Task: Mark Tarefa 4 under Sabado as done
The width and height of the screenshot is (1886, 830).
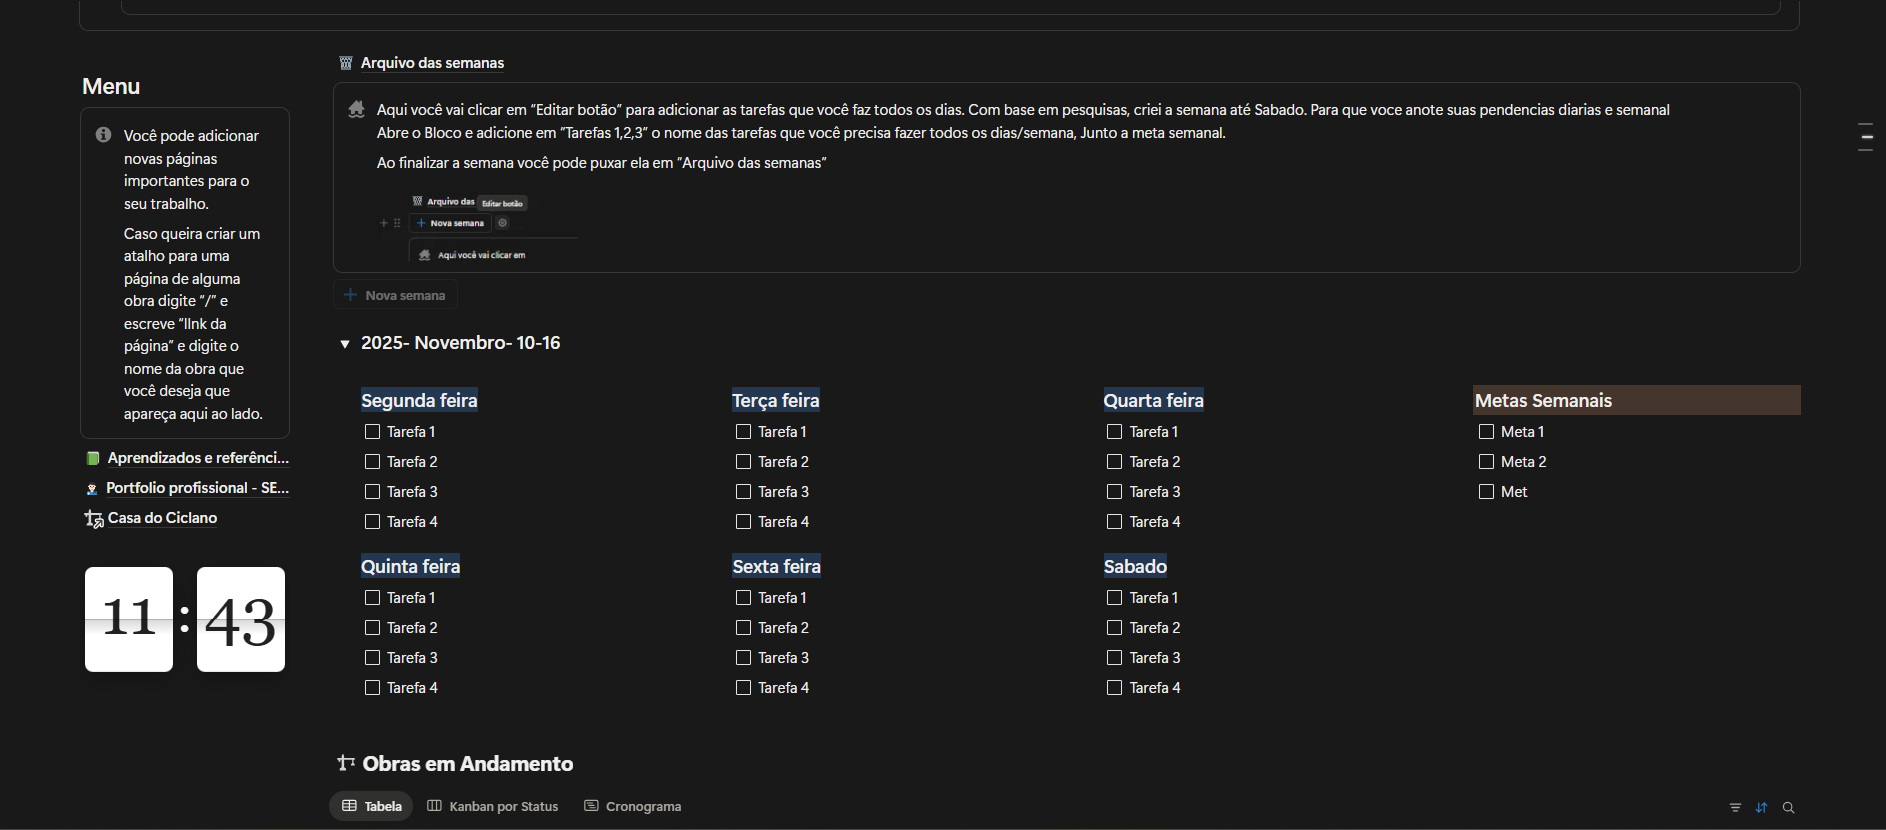Action: 1114,688
